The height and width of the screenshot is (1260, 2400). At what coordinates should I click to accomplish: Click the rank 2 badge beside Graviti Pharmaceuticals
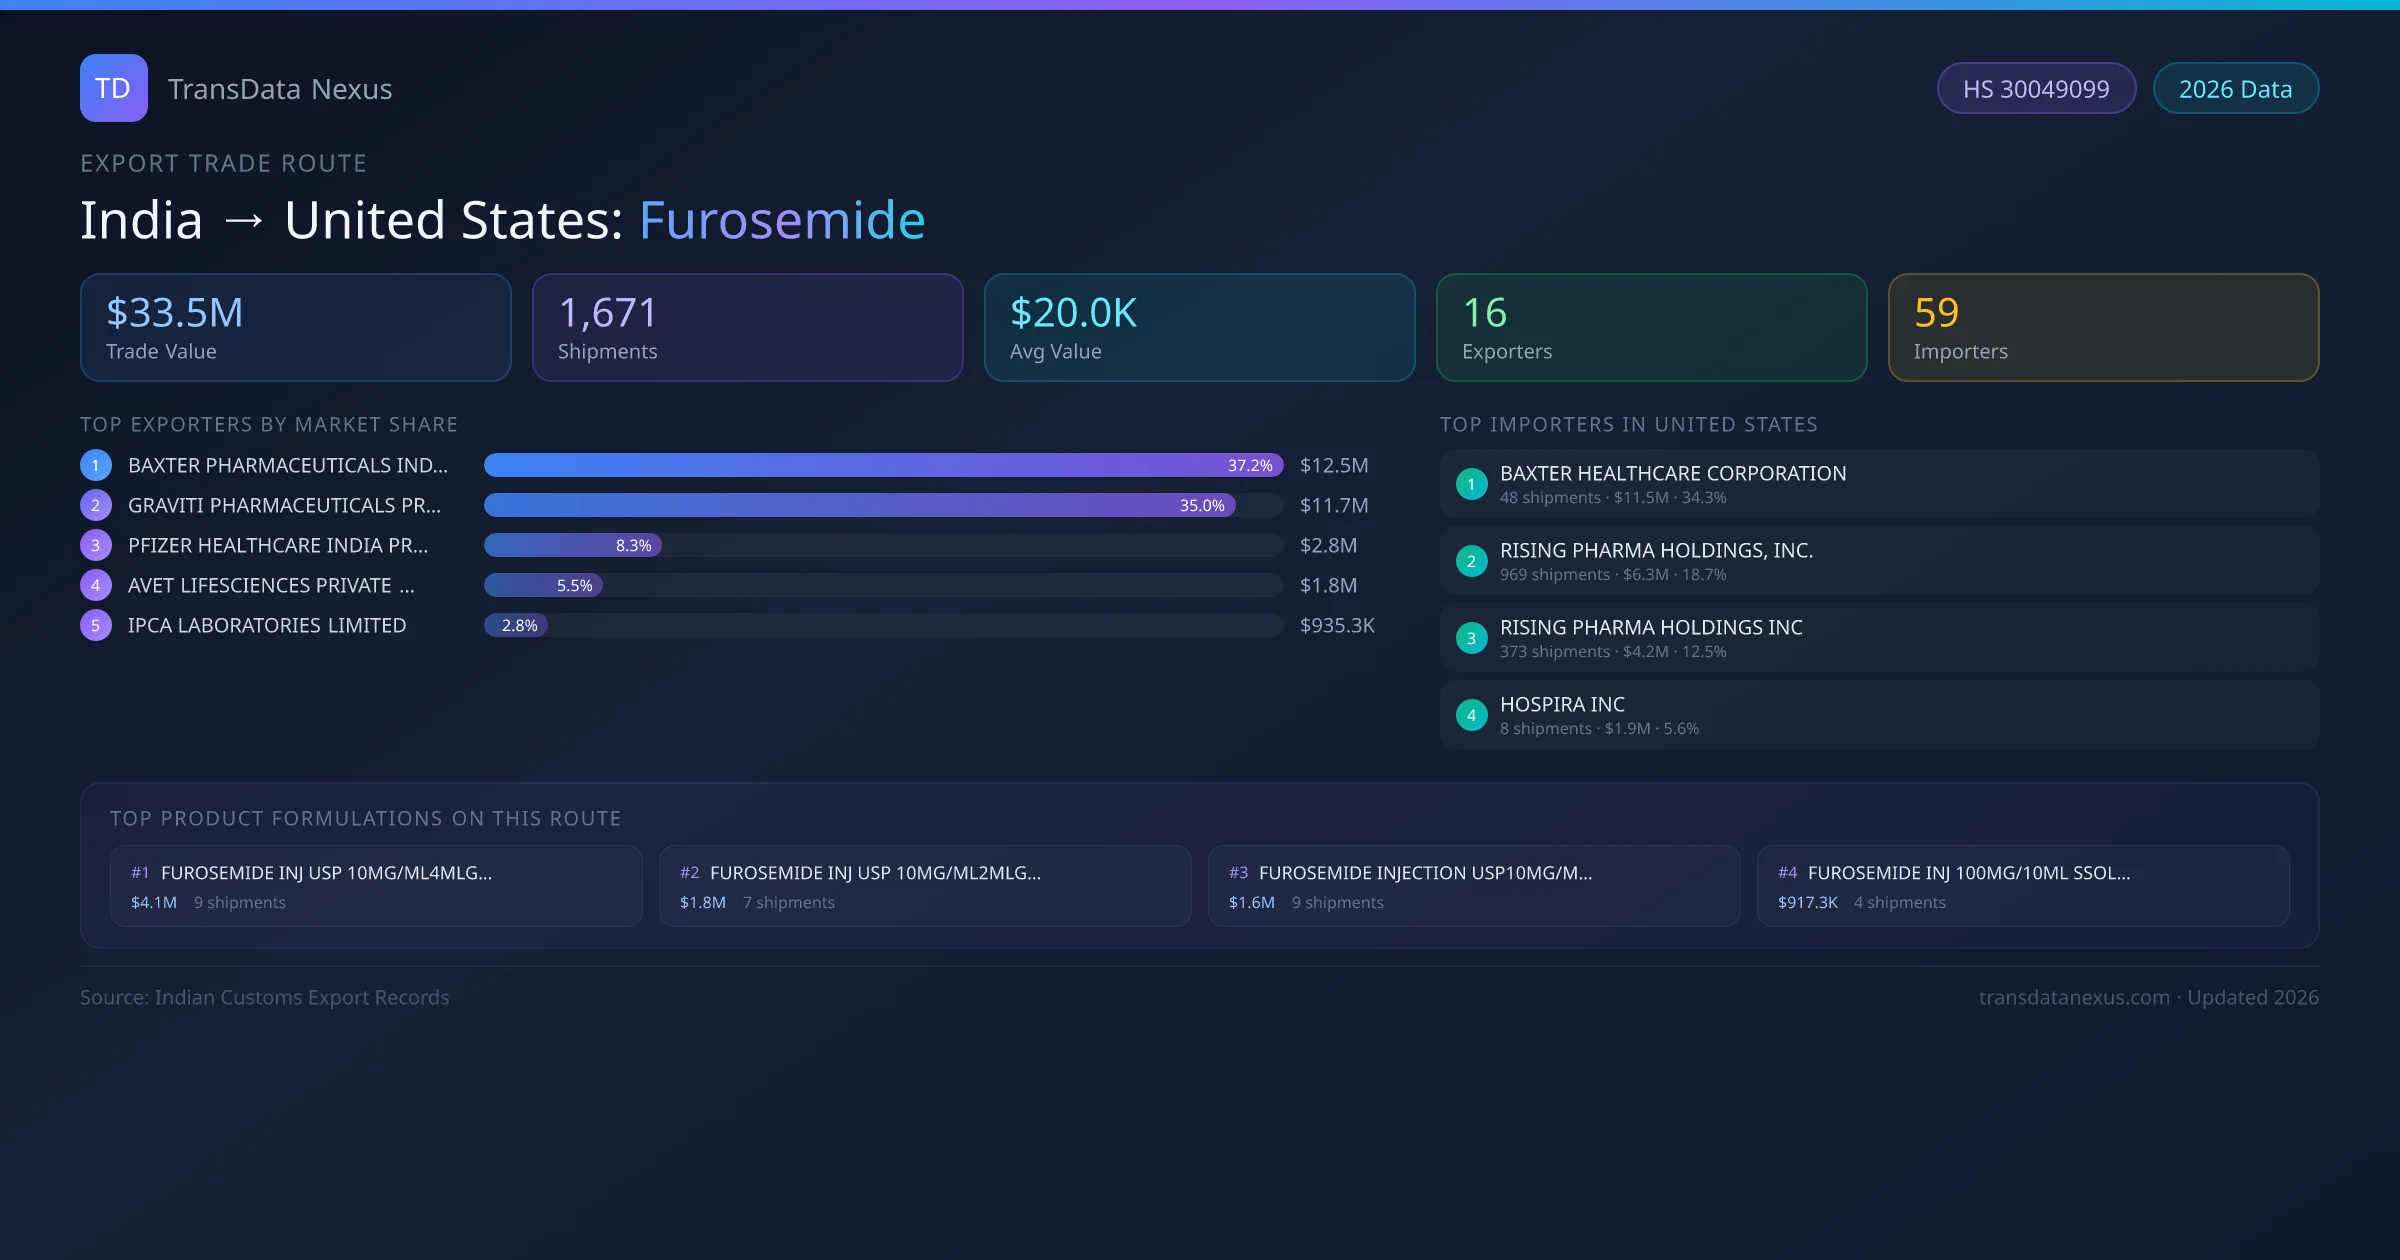[x=96, y=505]
